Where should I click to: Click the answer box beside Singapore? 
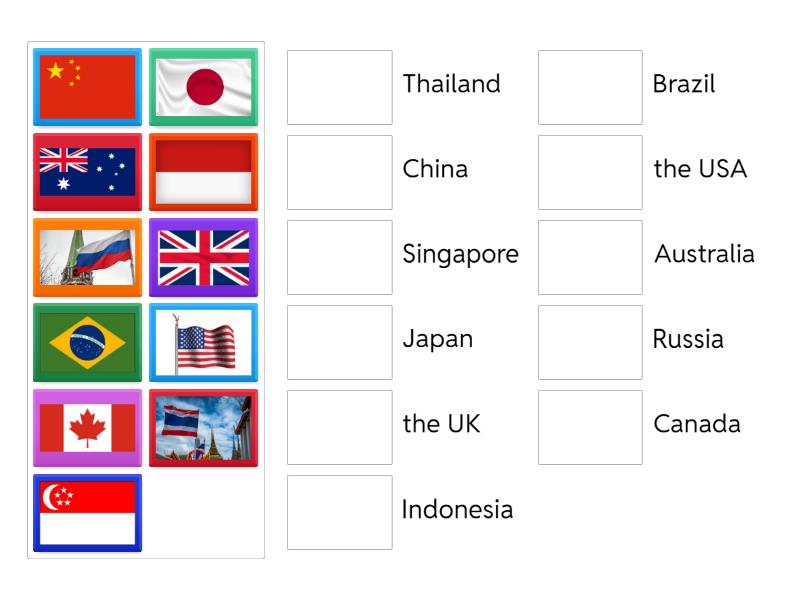click(x=339, y=254)
